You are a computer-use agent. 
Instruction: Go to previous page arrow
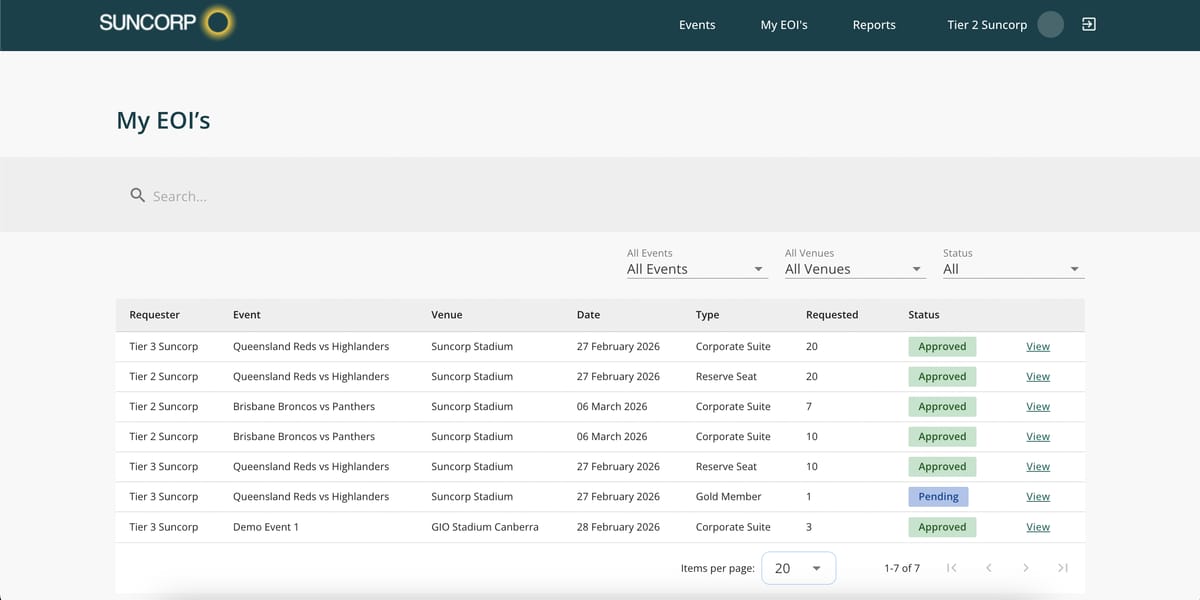(x=988, y=568)
